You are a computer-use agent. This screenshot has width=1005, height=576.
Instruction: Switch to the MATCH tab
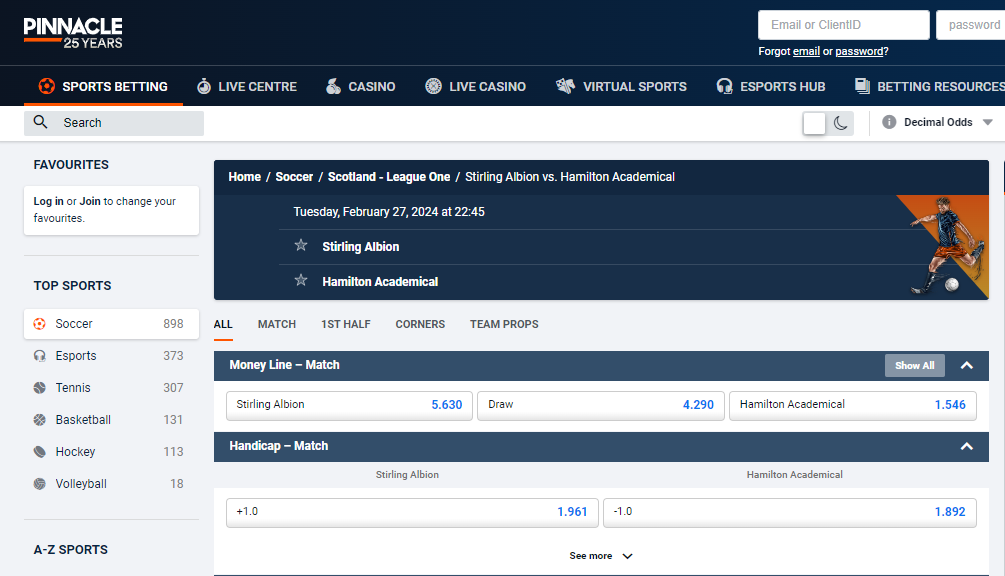click(277, 324)
